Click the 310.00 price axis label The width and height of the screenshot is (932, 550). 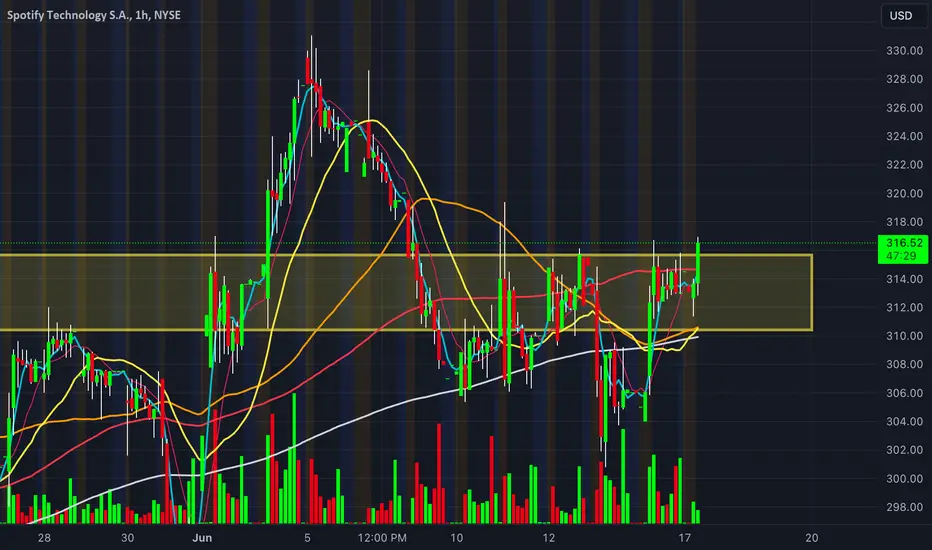[x=904, y=336]
